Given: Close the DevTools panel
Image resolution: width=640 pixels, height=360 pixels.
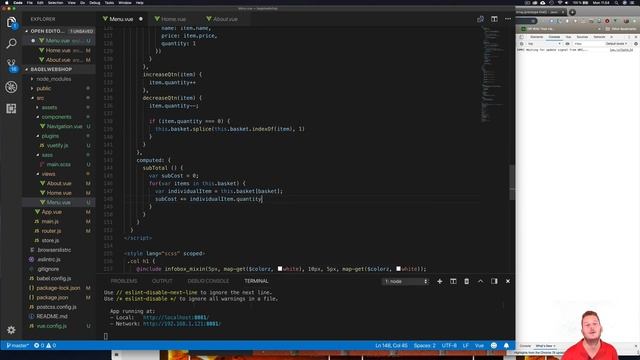Looking at the screenshot, I should 636,37.
